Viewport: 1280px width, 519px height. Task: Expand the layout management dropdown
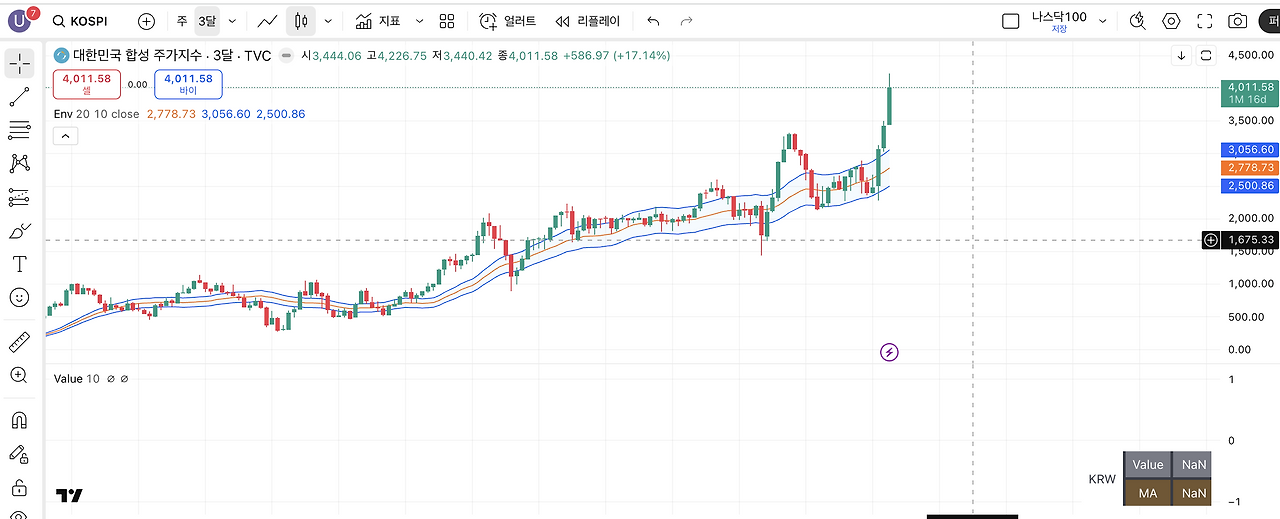1103,21
